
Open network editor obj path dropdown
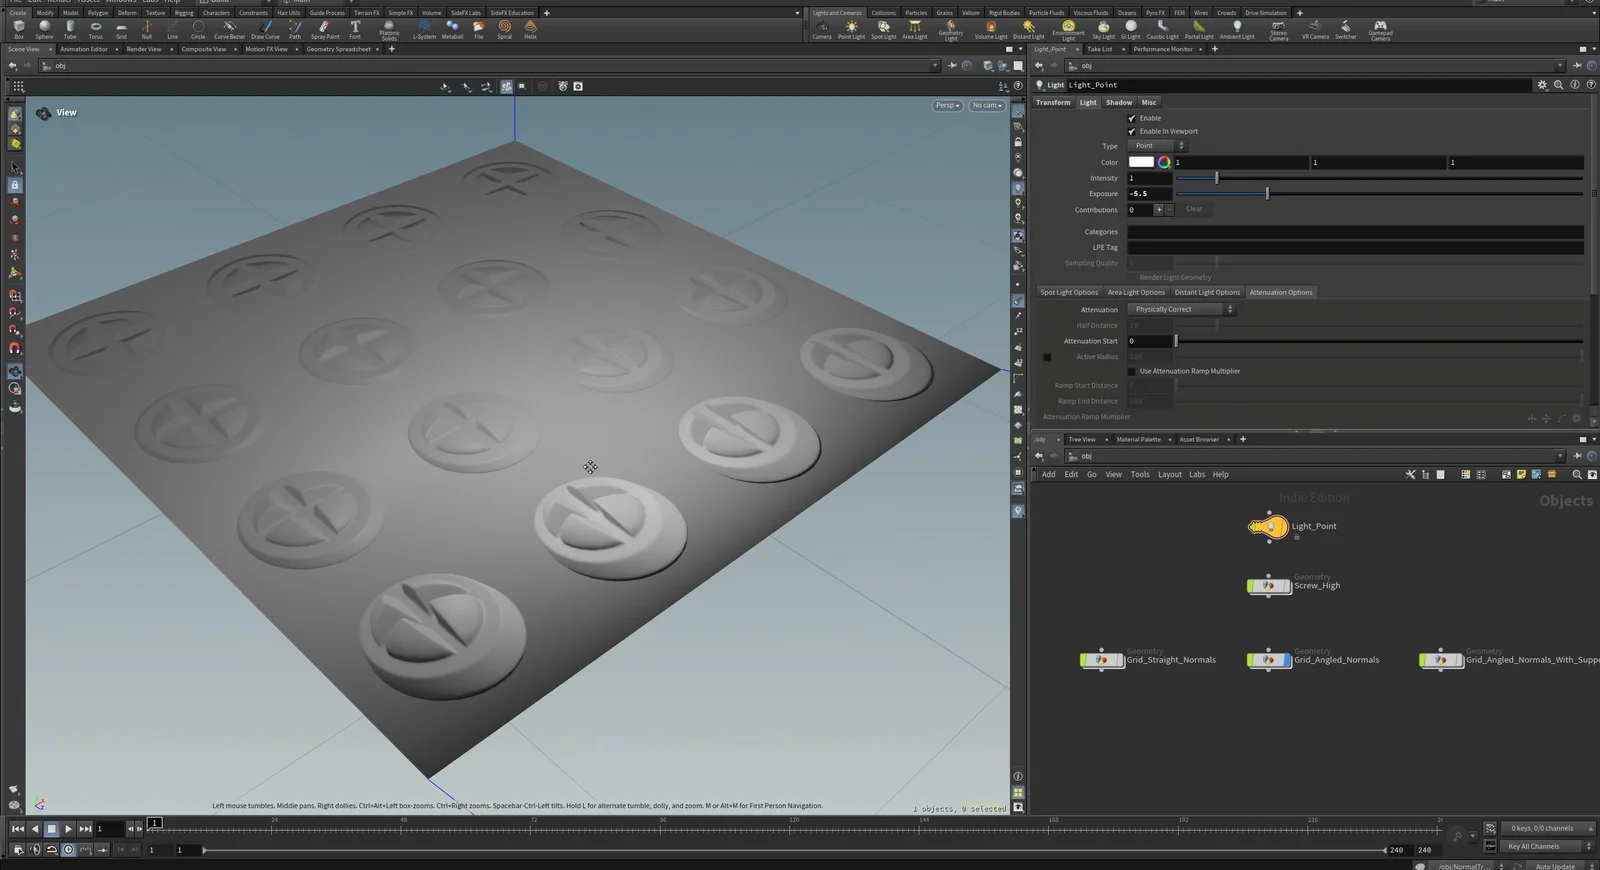1559,456
